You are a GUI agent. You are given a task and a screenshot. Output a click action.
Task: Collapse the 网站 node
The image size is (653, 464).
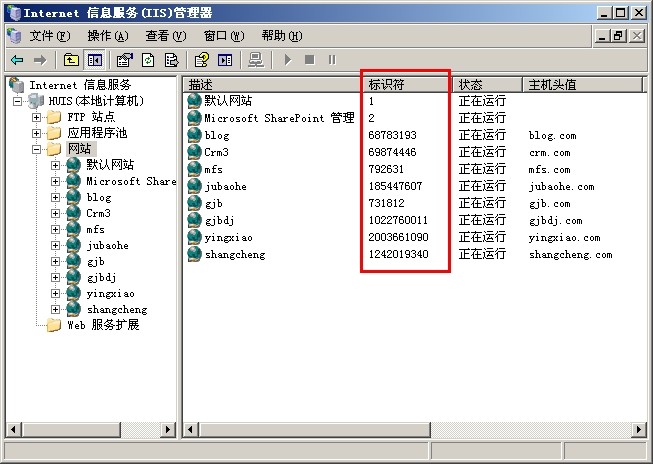click(37, 149)
